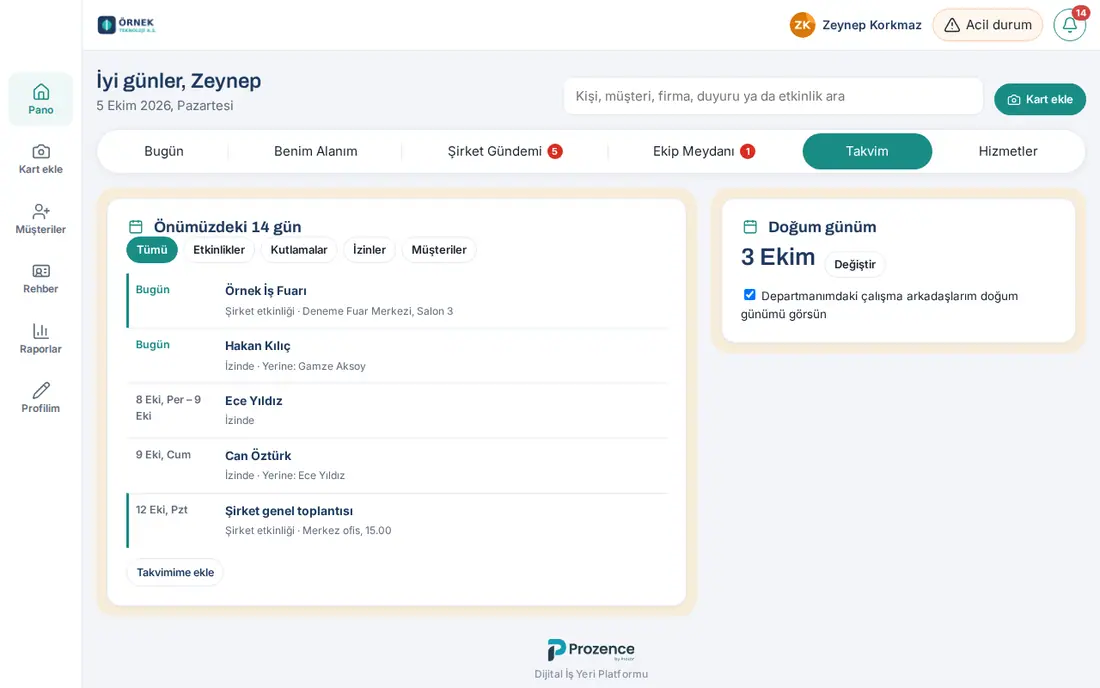Open Hakan Kılıç leave entry
Image resolution: width=1100 pixels, height=688 pixels.
(397, 356)
